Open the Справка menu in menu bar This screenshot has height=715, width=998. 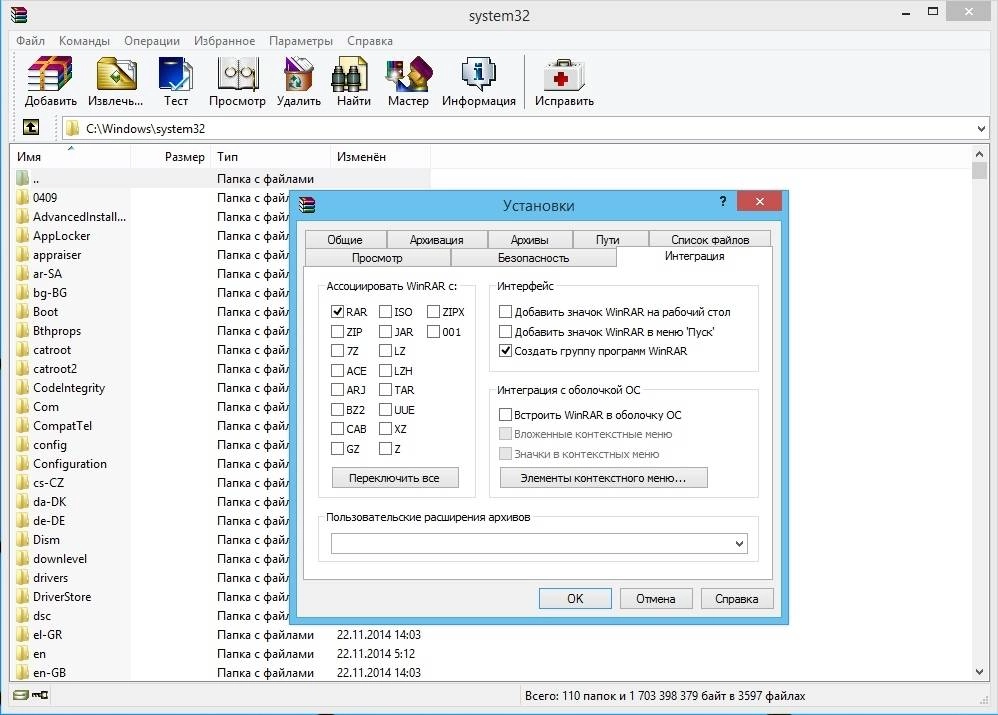[369, 41]
